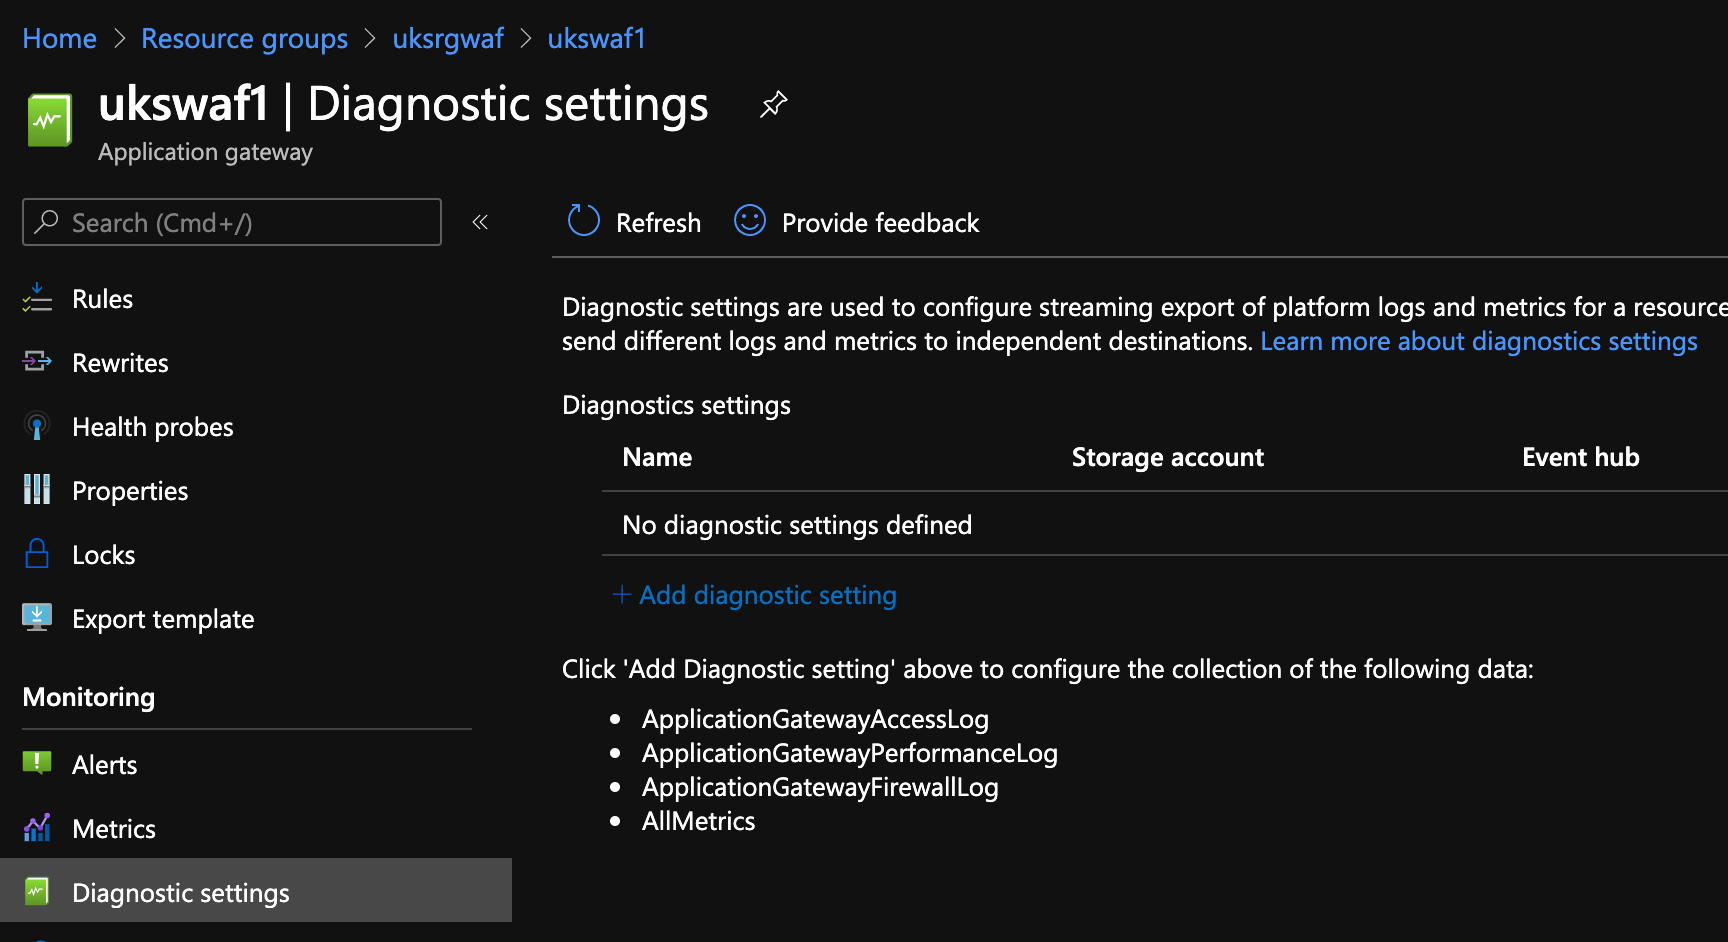The width and height of the screenshot is (1728, 942).
Task: Click the Metrics chart icon
Action: coord(37,828)
